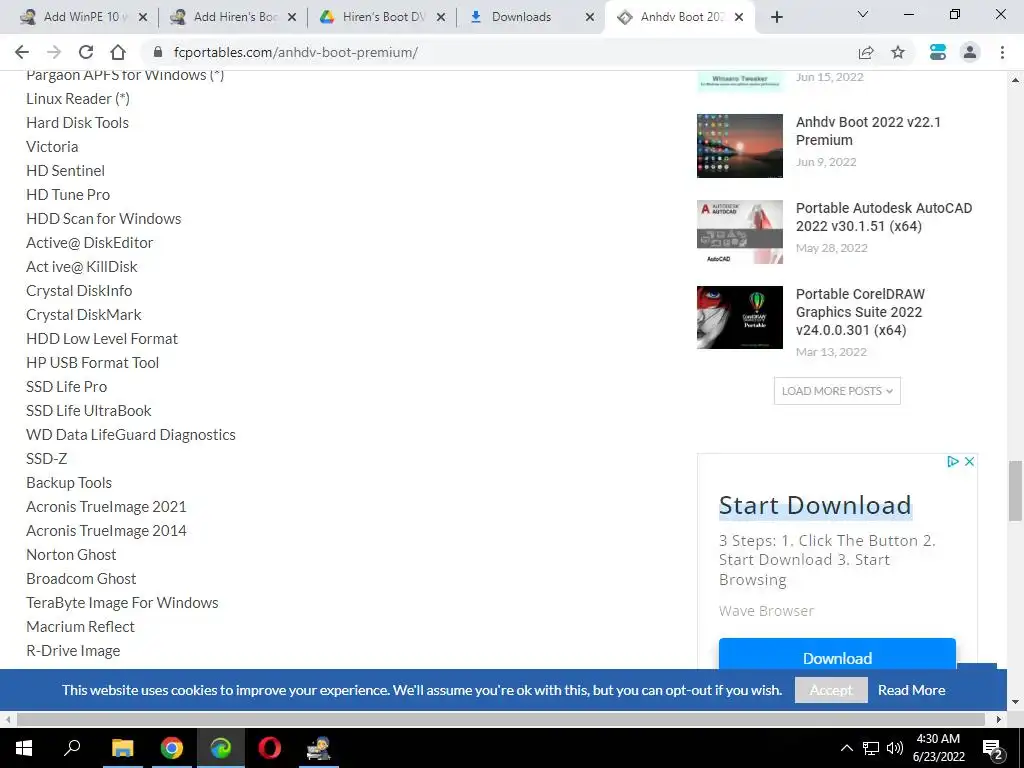This screenshot has height=768, width=1024.
Task: Click the Acronis TrueImage 2021 entry
Action: [106, 507]
